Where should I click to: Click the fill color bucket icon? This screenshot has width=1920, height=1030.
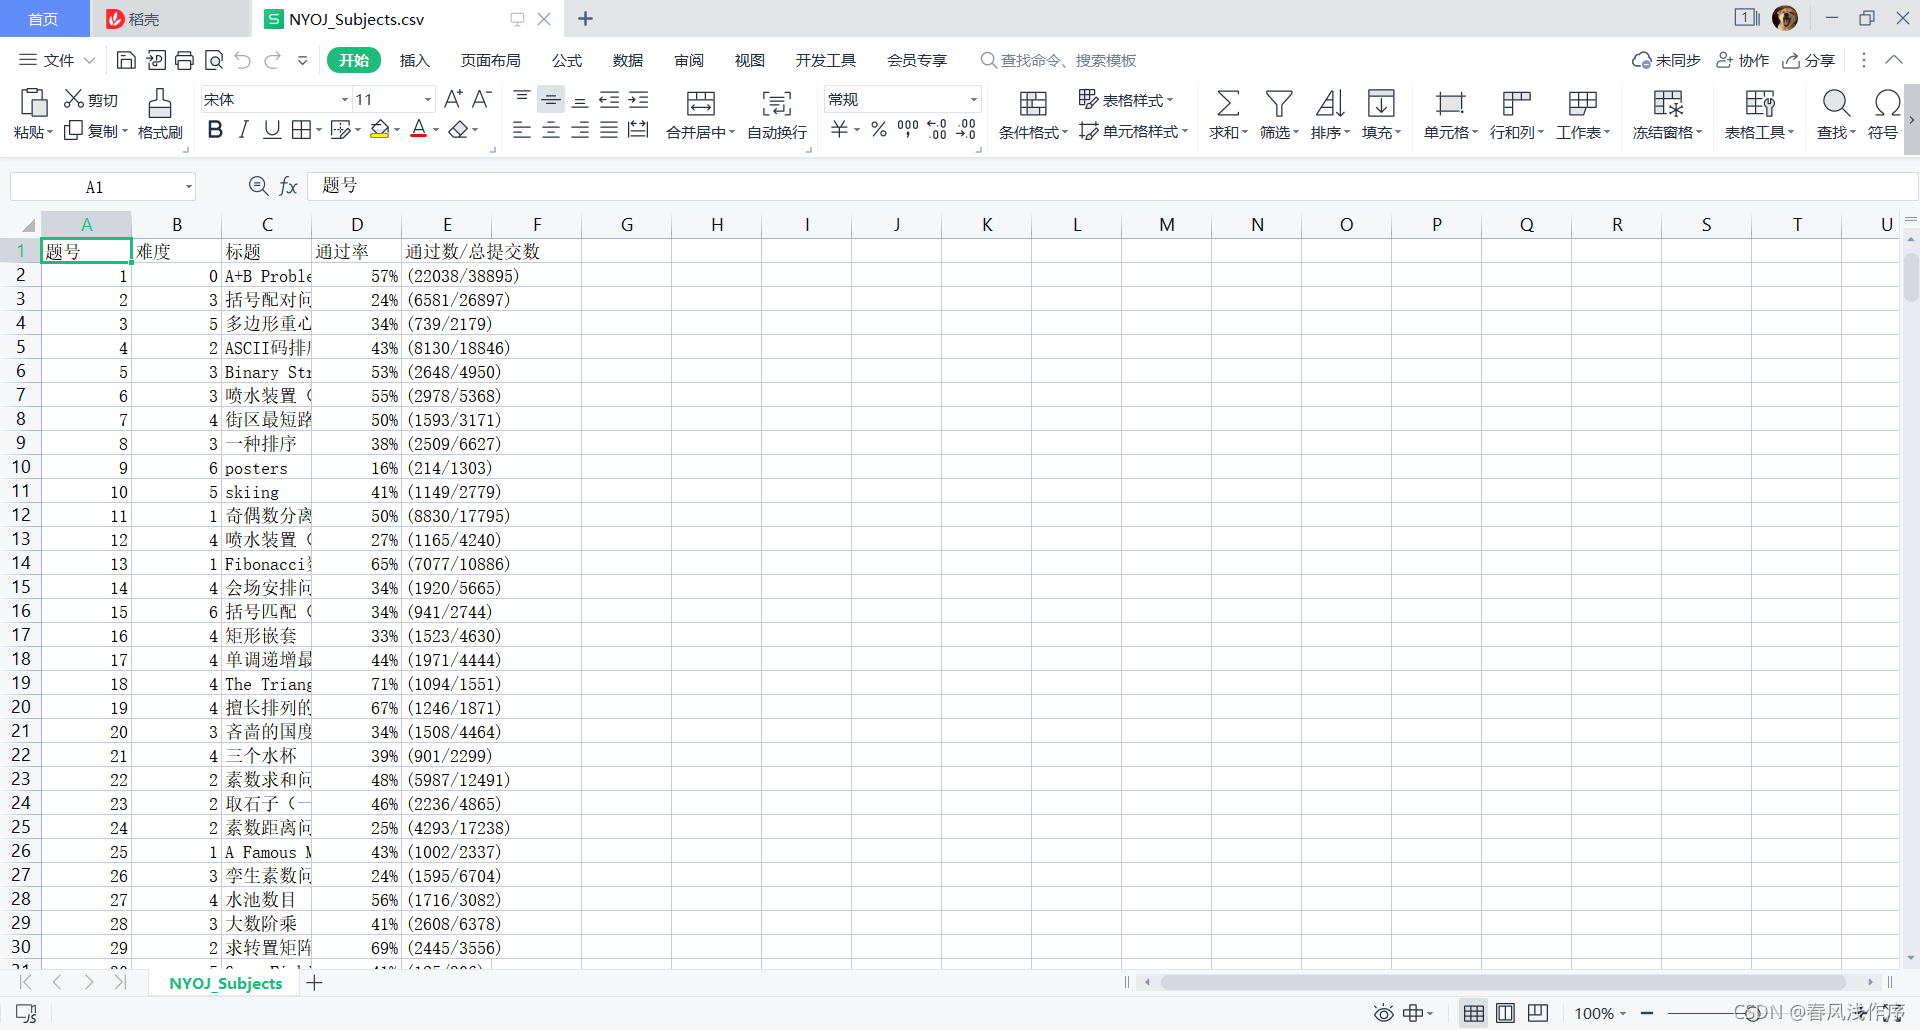(x=379, y=129)
